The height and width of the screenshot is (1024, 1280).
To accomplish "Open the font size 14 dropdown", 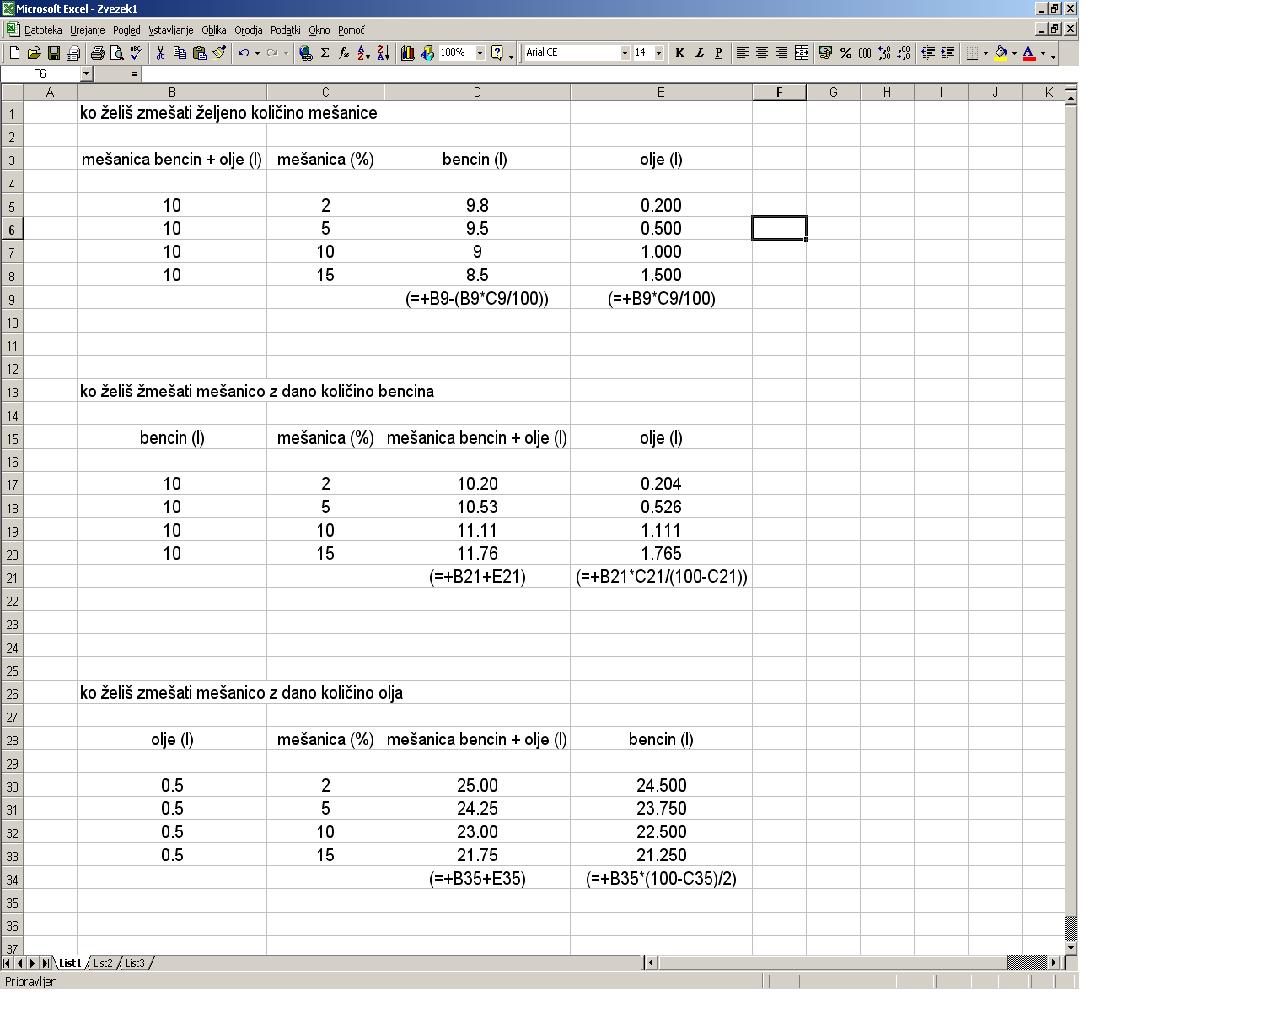I will point(659,53).
